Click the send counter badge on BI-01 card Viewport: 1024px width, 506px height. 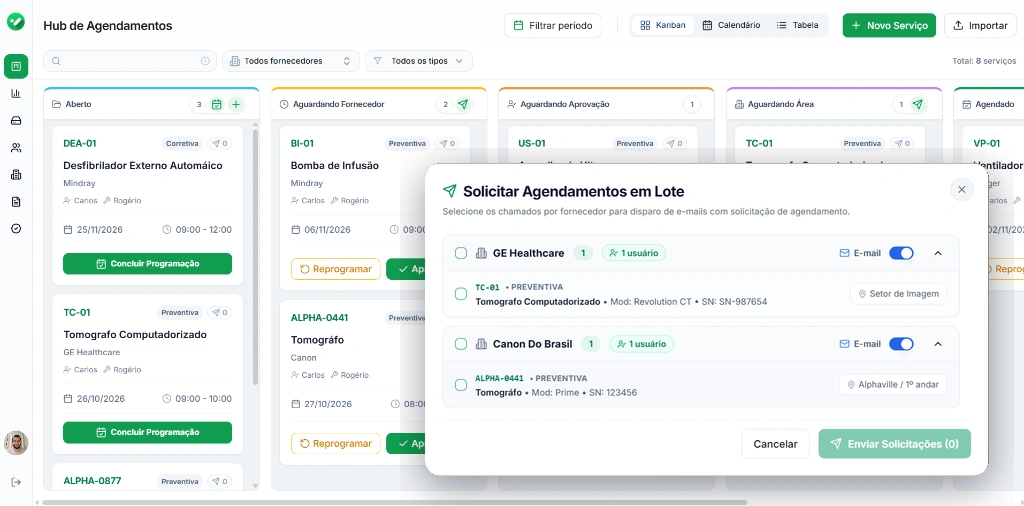447,144
